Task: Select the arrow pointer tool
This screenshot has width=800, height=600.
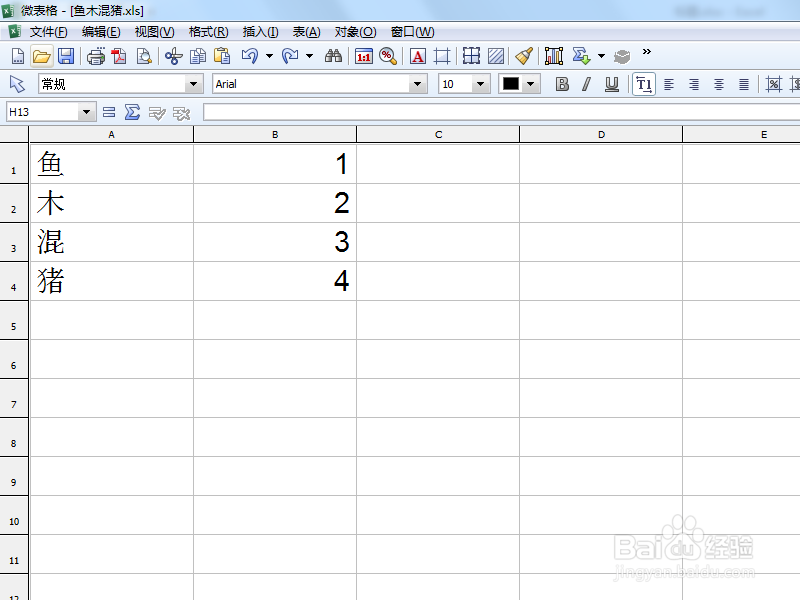Action: point(17,84)
